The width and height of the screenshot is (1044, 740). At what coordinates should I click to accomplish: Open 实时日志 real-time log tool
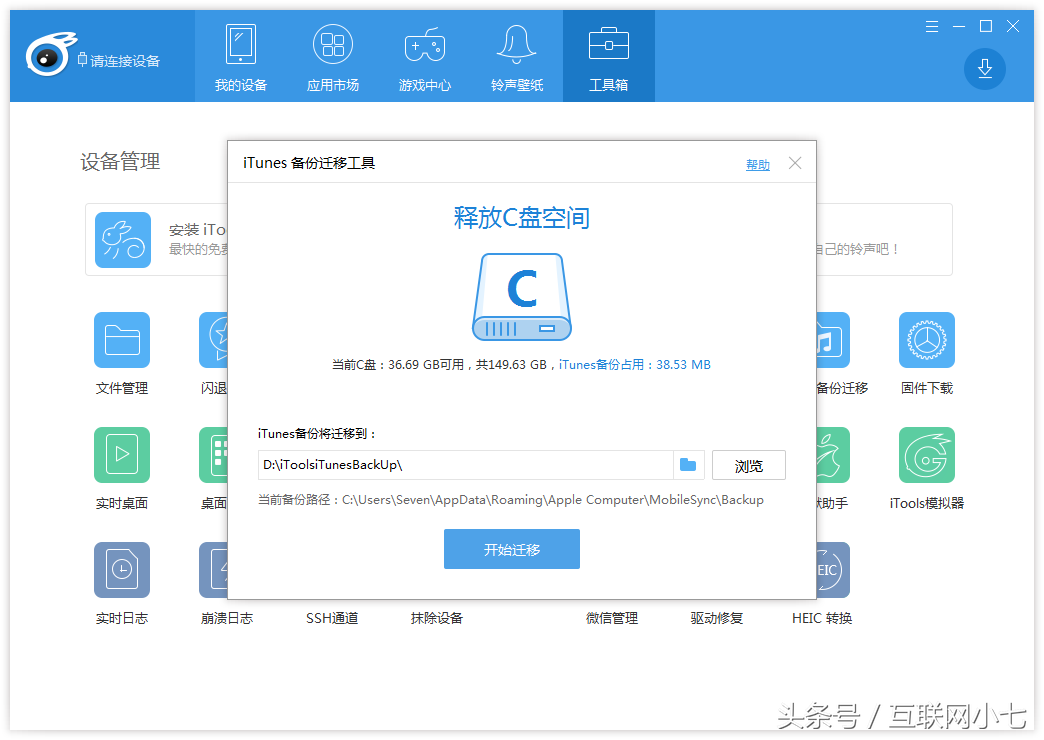coord(122,570)
